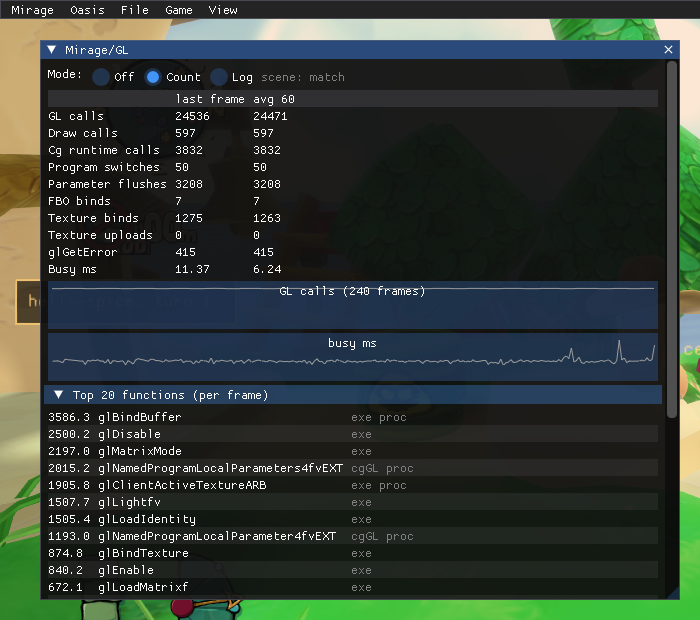Viewport: 700px width, 620px height.
Task: Click the 11.37 busy ms value
Action: pyautogui.click(x=192, y=269)
